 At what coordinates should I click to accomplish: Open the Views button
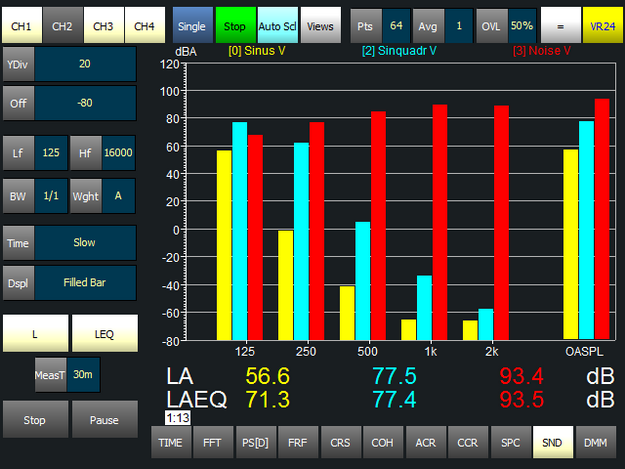318,24
